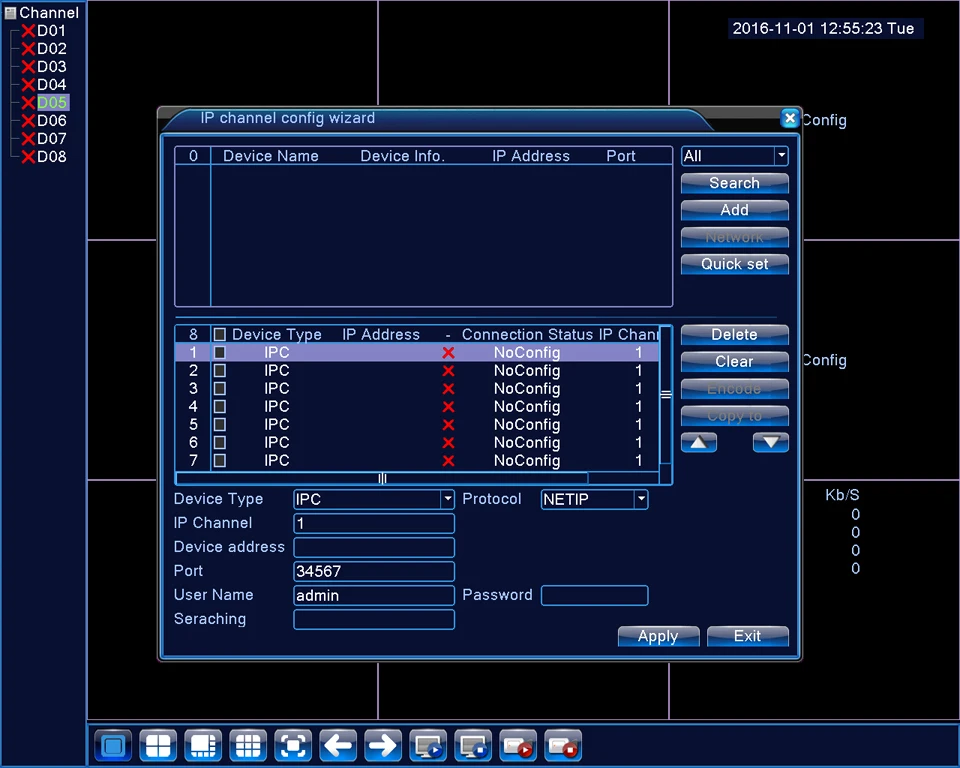Image resolution: width=960 pixels, height=768 pixels.
Task: Tick the checkbox for channel row 7
Action: click(x=219, y=460)
